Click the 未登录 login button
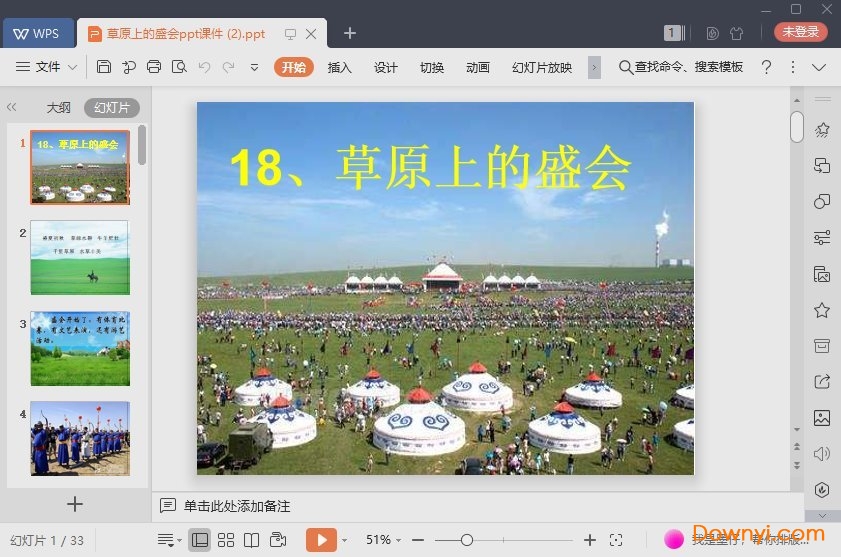 click(x=800, y=32)
